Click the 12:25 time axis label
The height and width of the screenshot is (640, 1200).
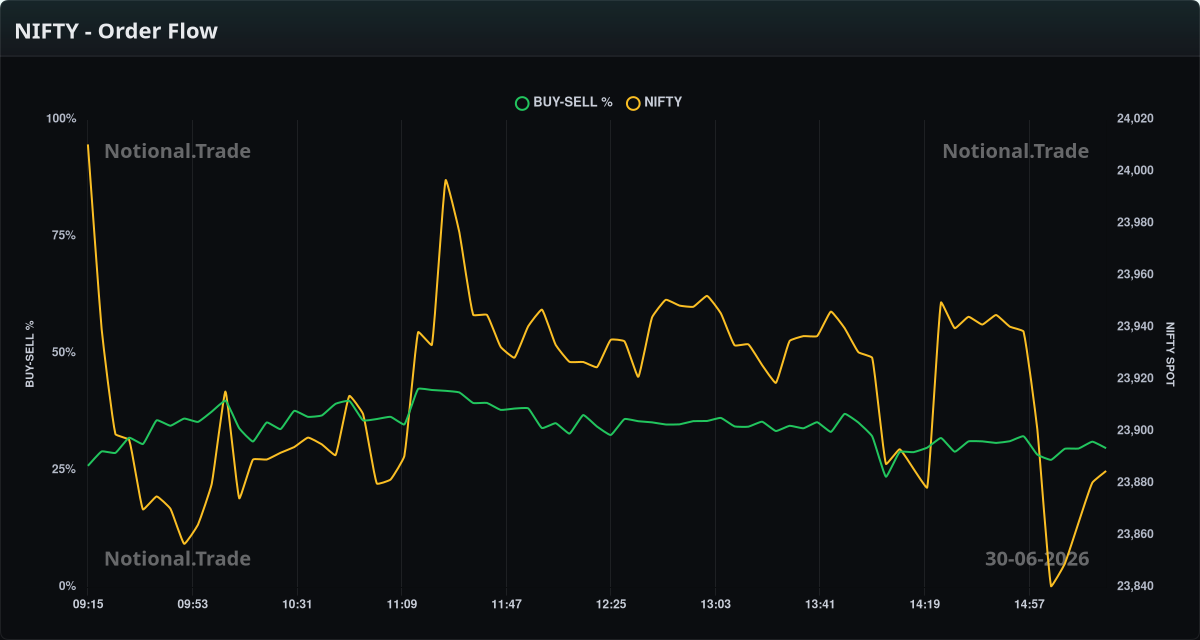point(610,604)
